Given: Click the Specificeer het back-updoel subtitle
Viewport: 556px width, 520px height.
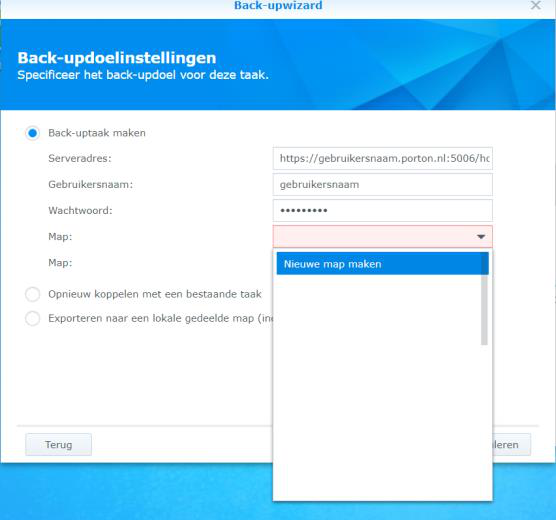Looking at the screenshot, I should [x=143, y=75].
